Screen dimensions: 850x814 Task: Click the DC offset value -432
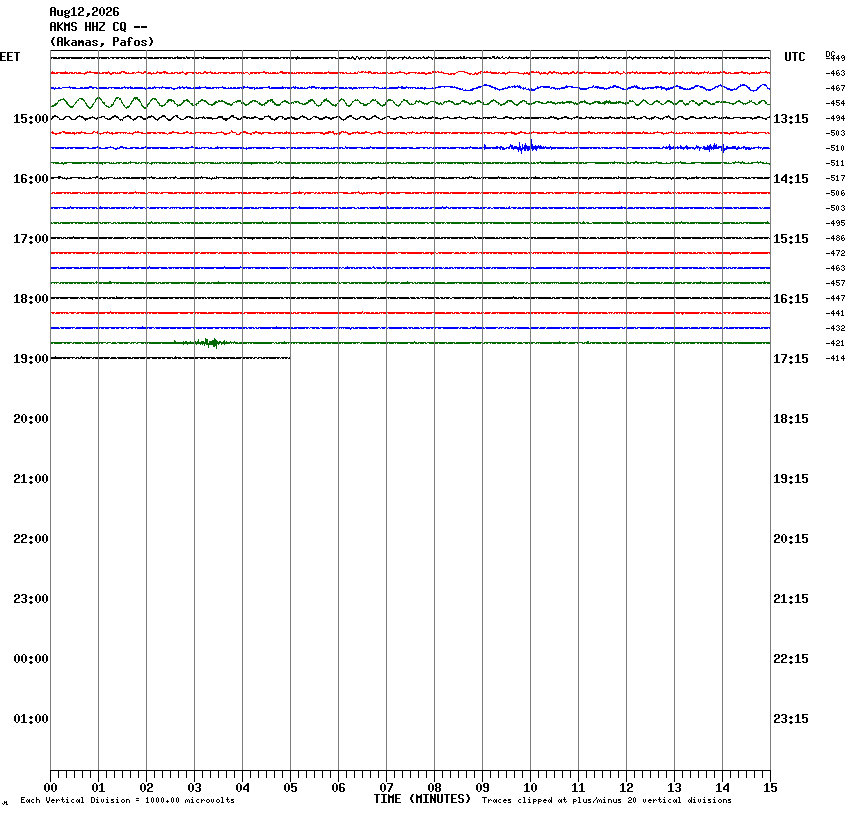pos(835,328)
